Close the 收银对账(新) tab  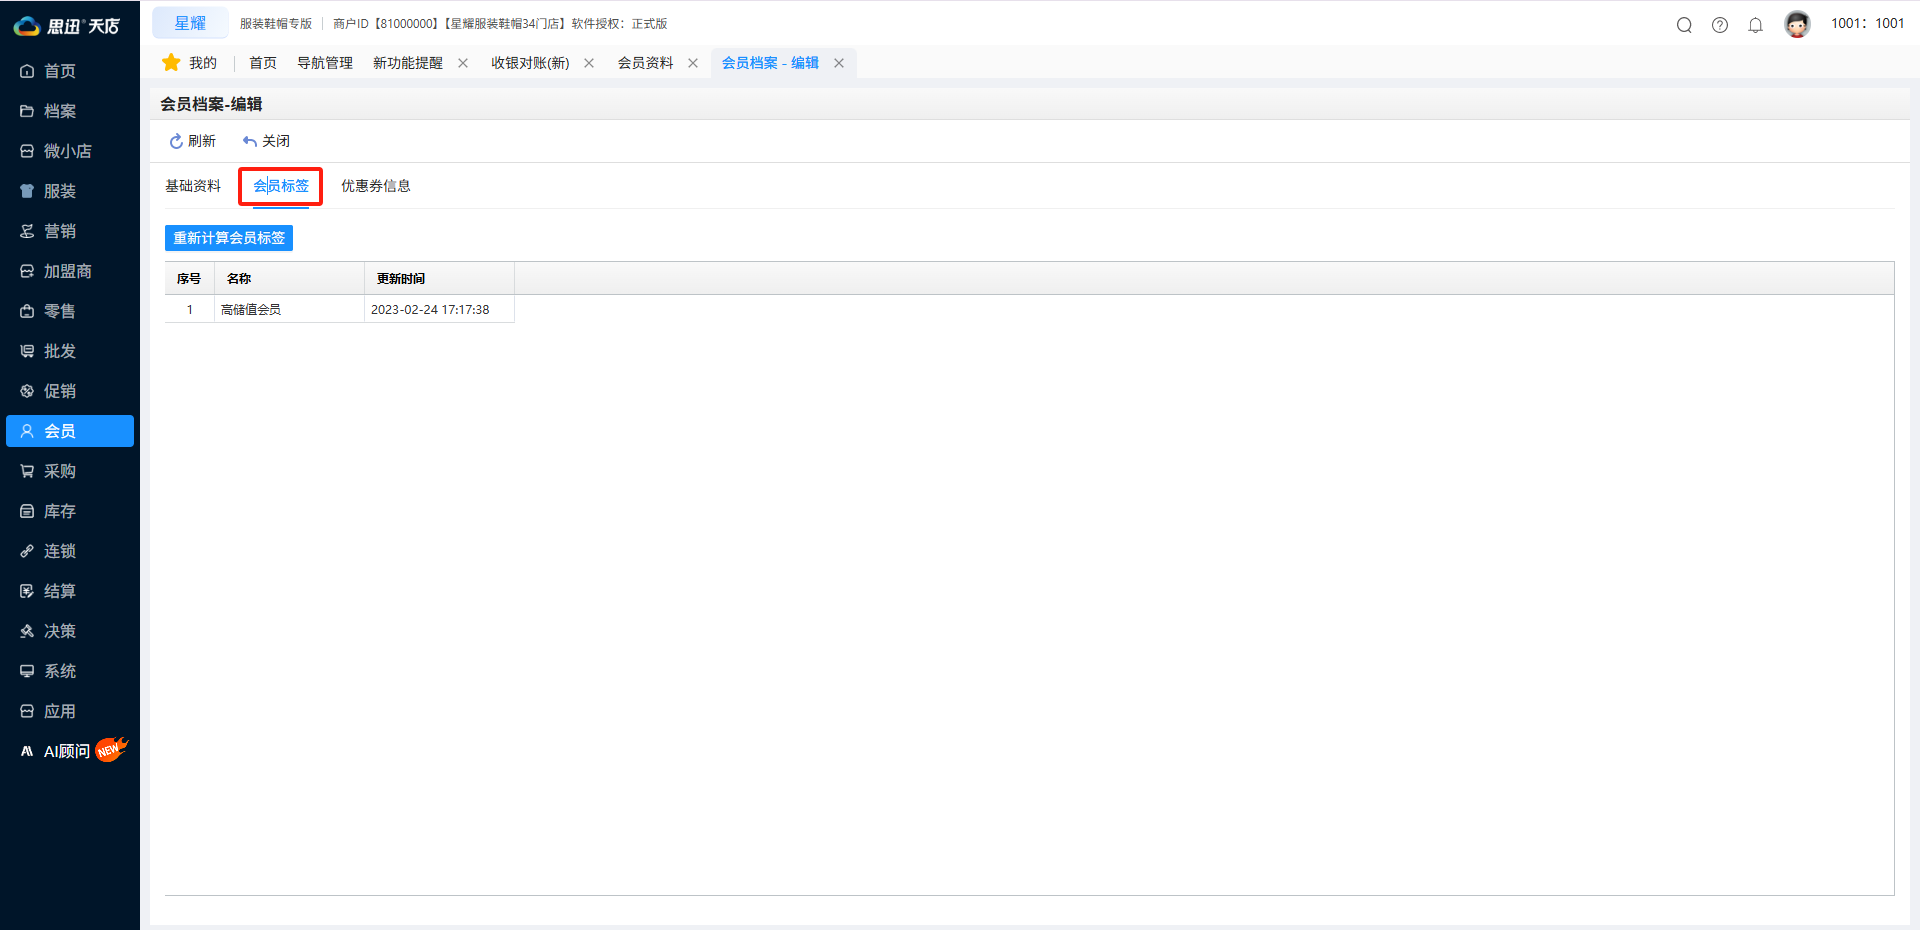point(589,63)
